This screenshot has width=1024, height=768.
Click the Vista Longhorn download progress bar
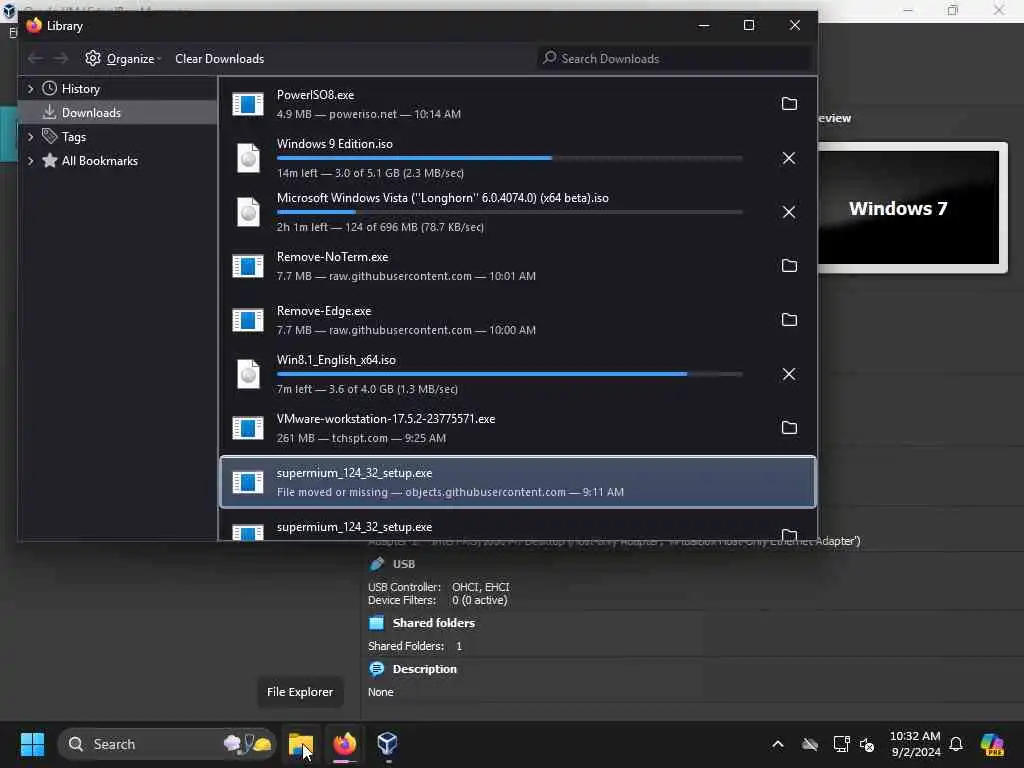509,212
